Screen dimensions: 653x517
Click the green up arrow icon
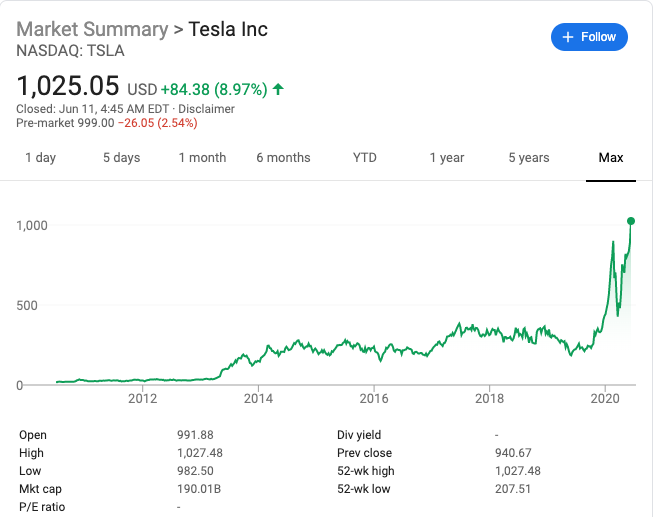[x=278, y=90]
